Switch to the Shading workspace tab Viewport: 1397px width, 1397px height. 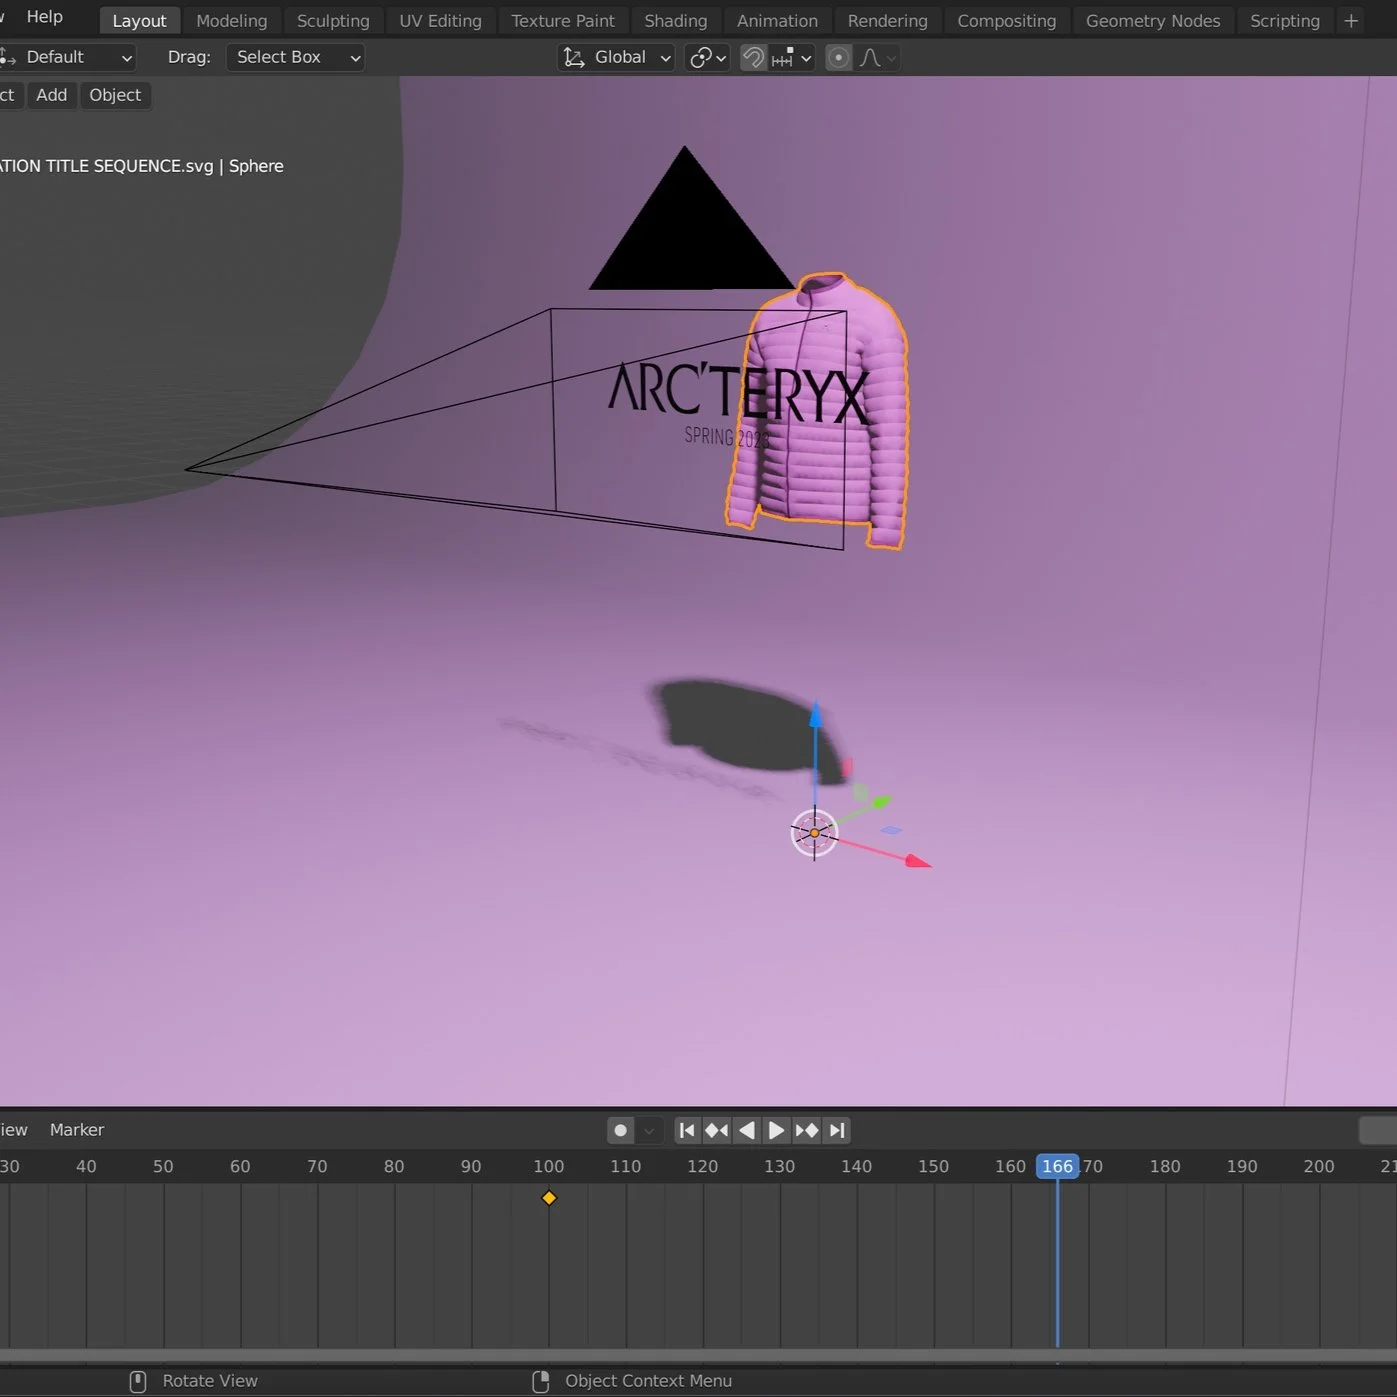675,21
